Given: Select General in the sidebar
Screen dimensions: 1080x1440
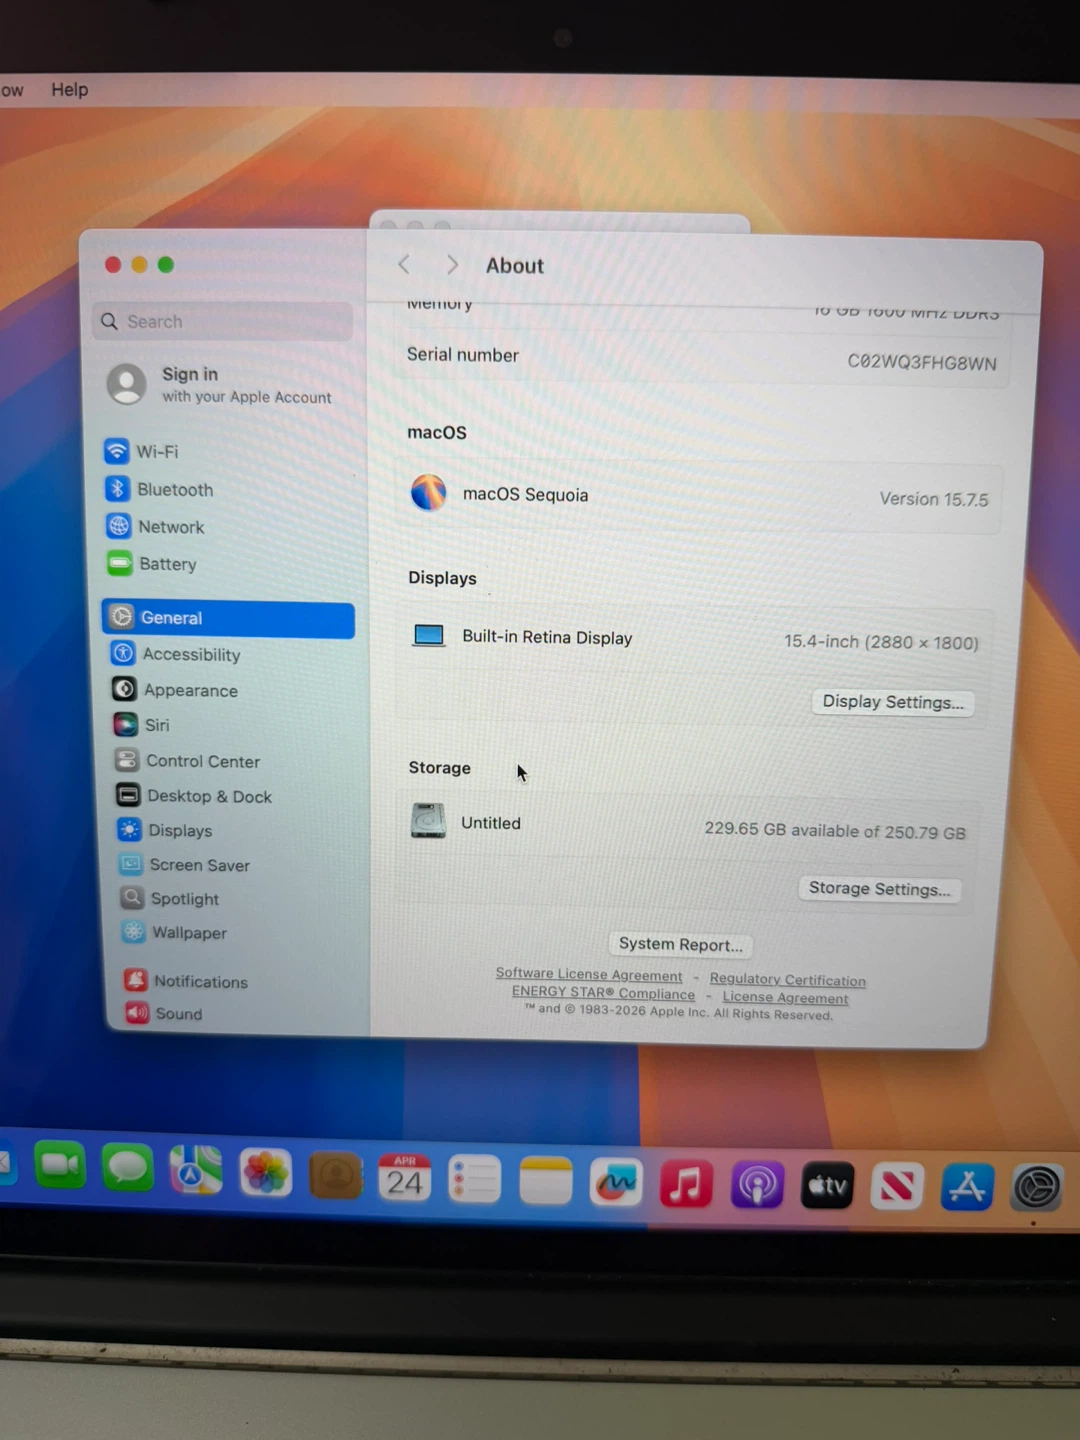Looking at the screenshot, I should tap(228, 618).
